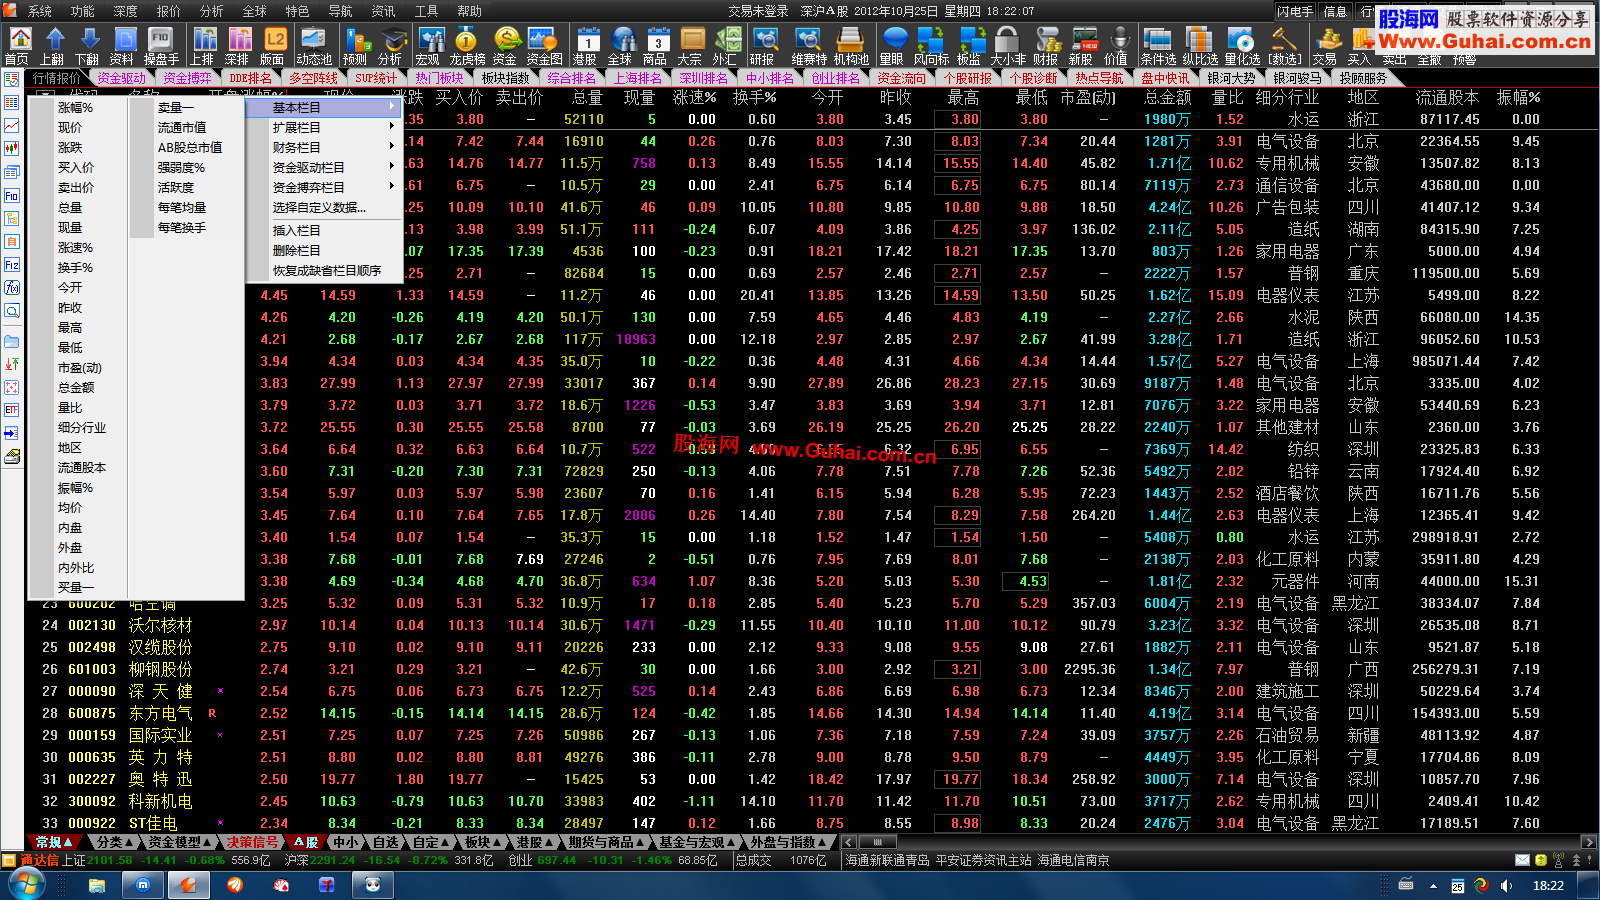Expand the 资金搏弈栏目 submenu
The width and height of the screenshot is (1600, 900).
pos(325,187)
